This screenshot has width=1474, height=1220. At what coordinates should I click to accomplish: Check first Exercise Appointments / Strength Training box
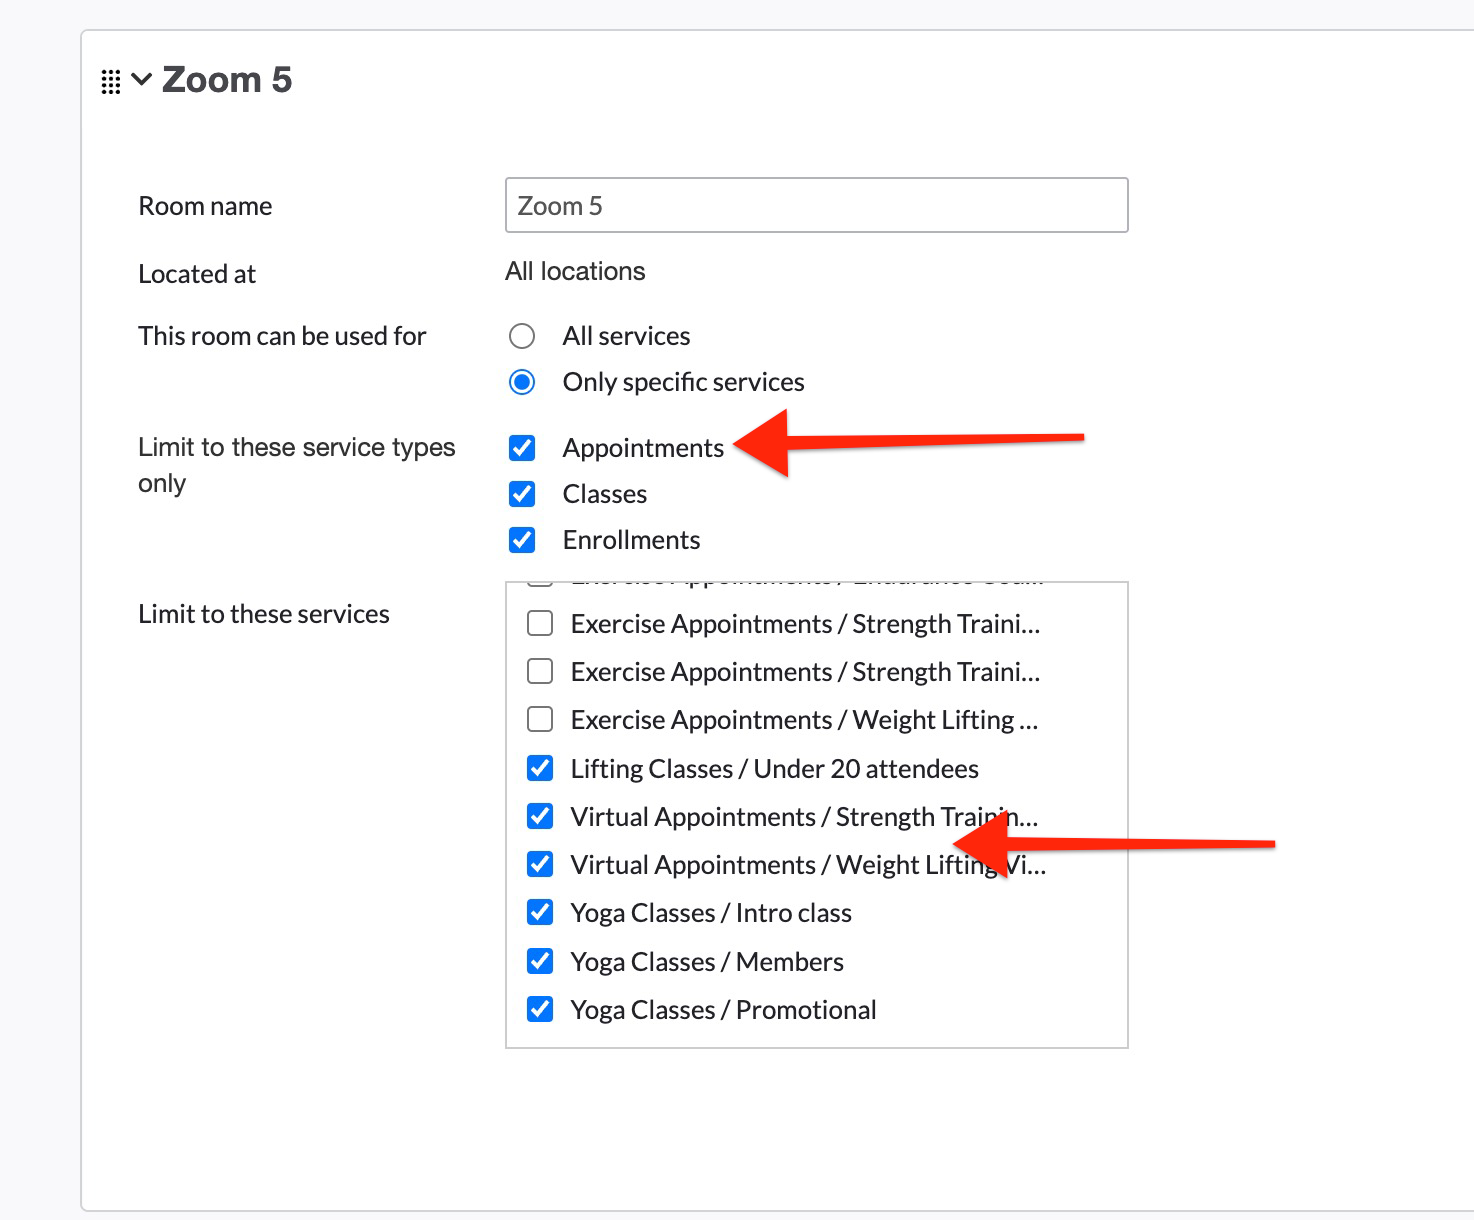point(540,624)
